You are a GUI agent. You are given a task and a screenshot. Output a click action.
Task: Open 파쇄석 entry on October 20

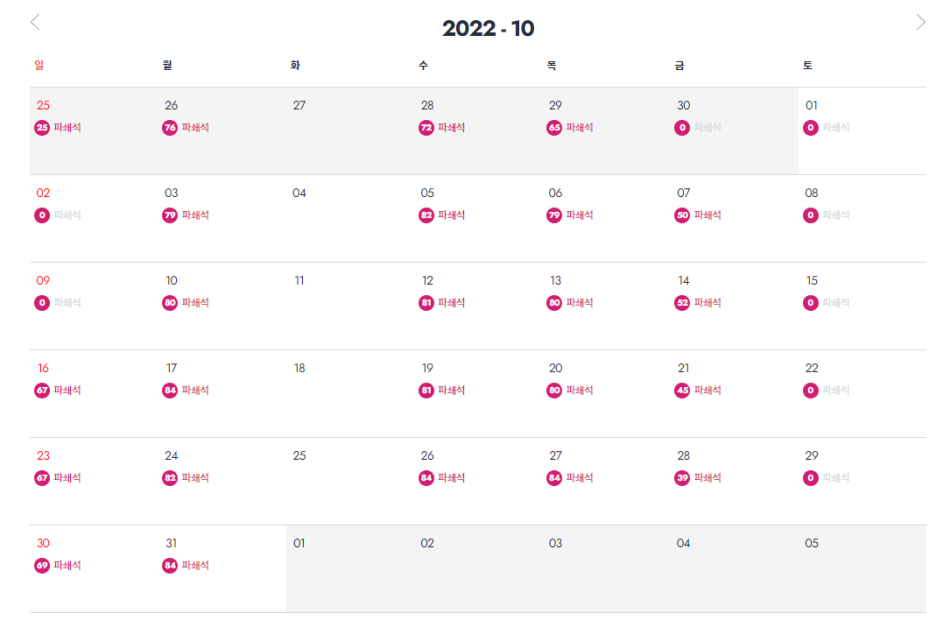point(580,390)
